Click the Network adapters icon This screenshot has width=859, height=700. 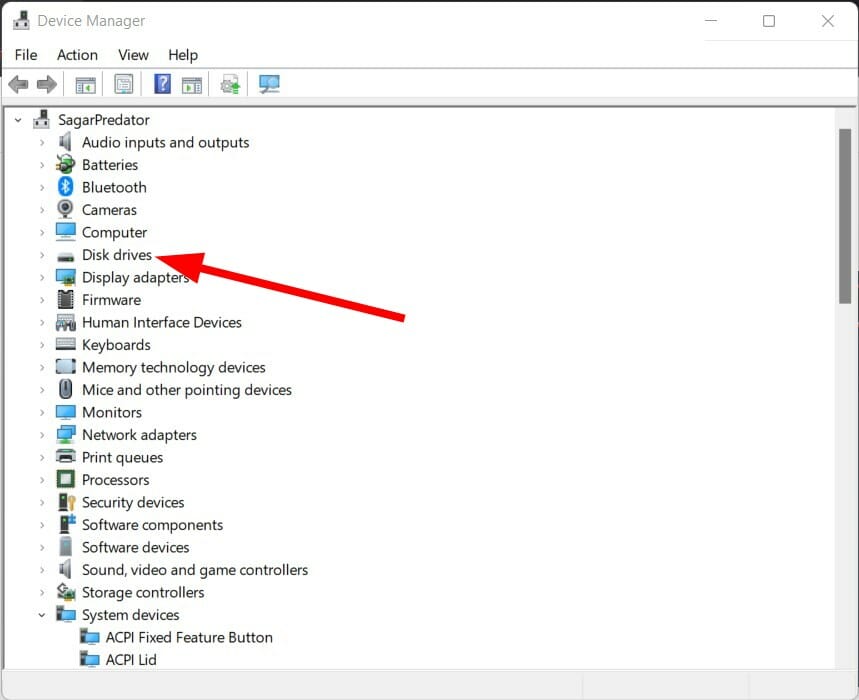(x=65, y=434)
